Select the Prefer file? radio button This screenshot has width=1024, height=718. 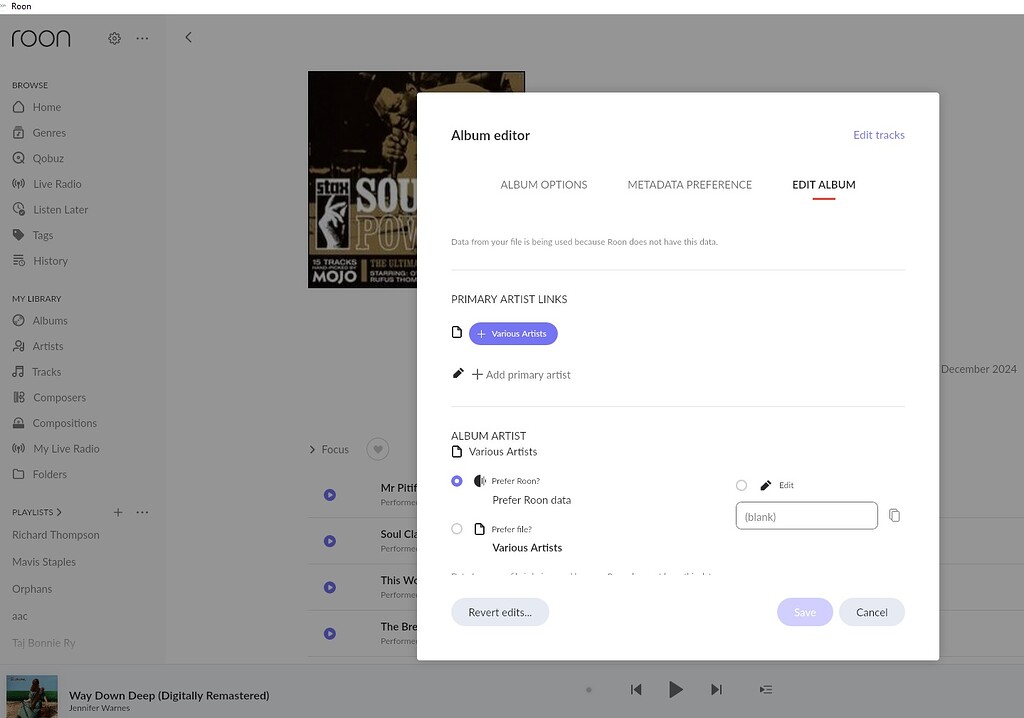point(457,528)
